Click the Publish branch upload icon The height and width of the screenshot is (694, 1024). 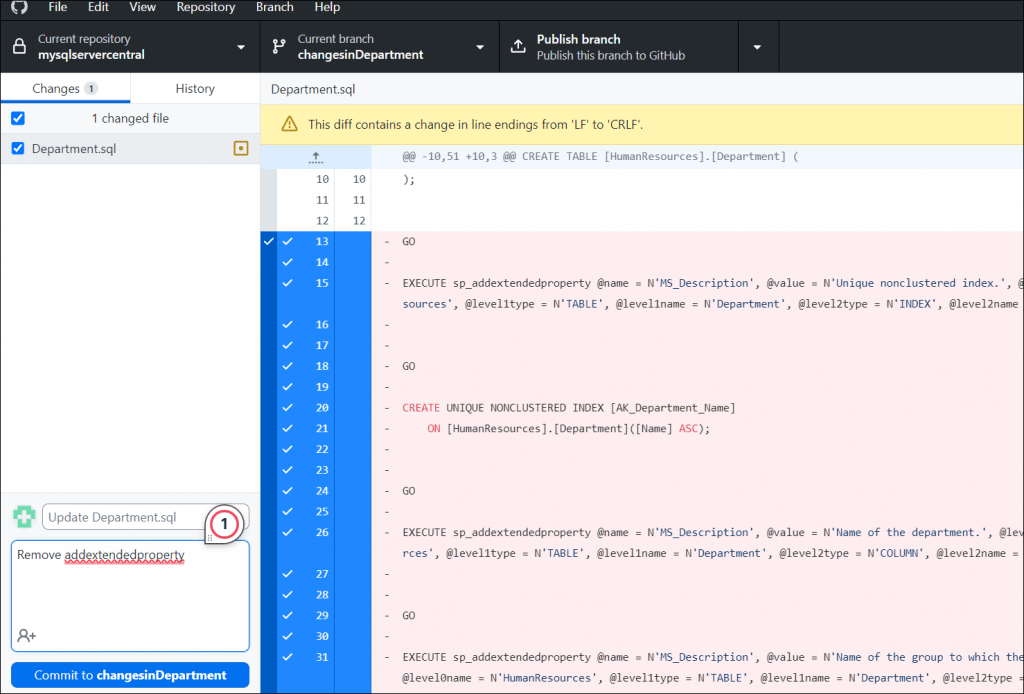pyautogui.click(x=518, y=47)
